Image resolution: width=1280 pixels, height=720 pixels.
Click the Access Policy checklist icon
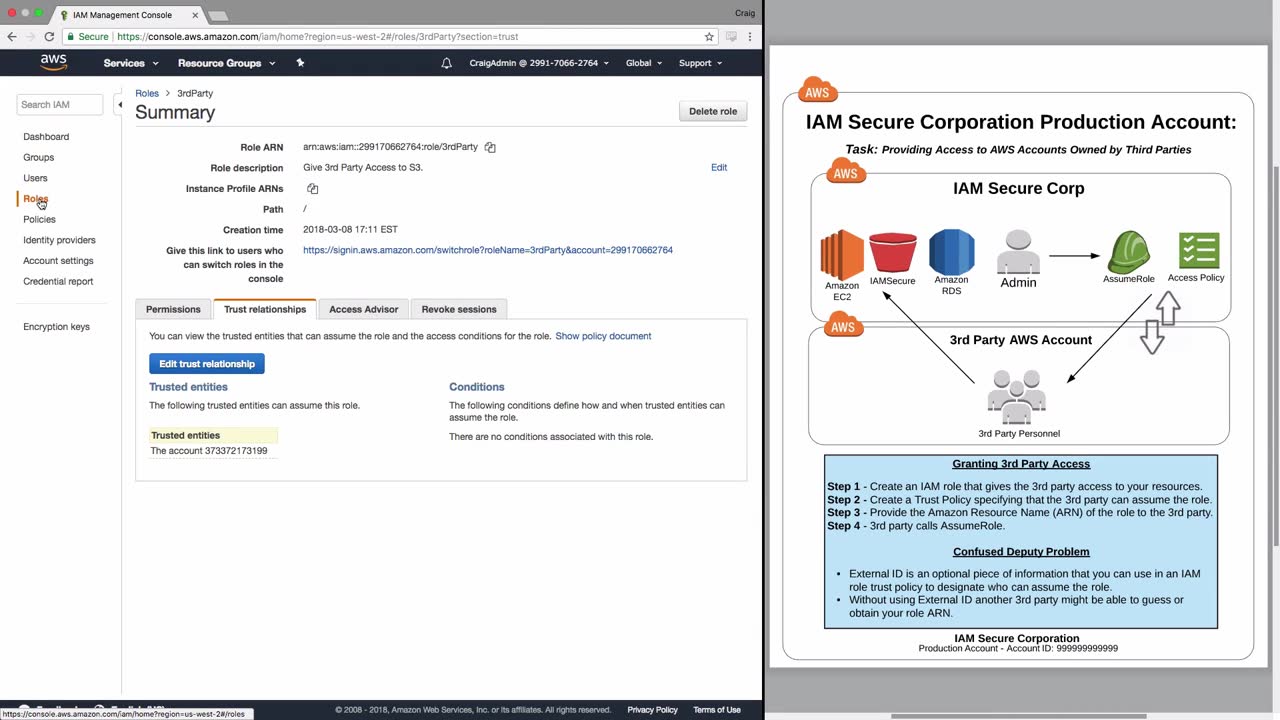(x=1198, y=250)
